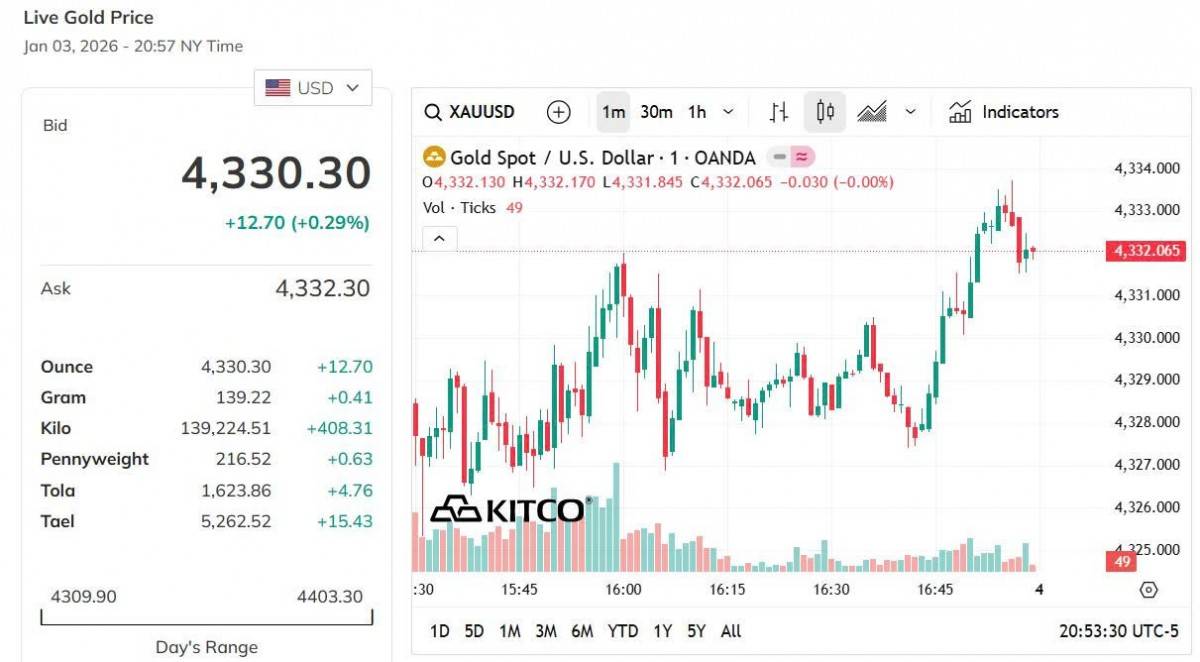Open the USD currency dropdown
This screenshot has width=1200, height=662.
313,88
